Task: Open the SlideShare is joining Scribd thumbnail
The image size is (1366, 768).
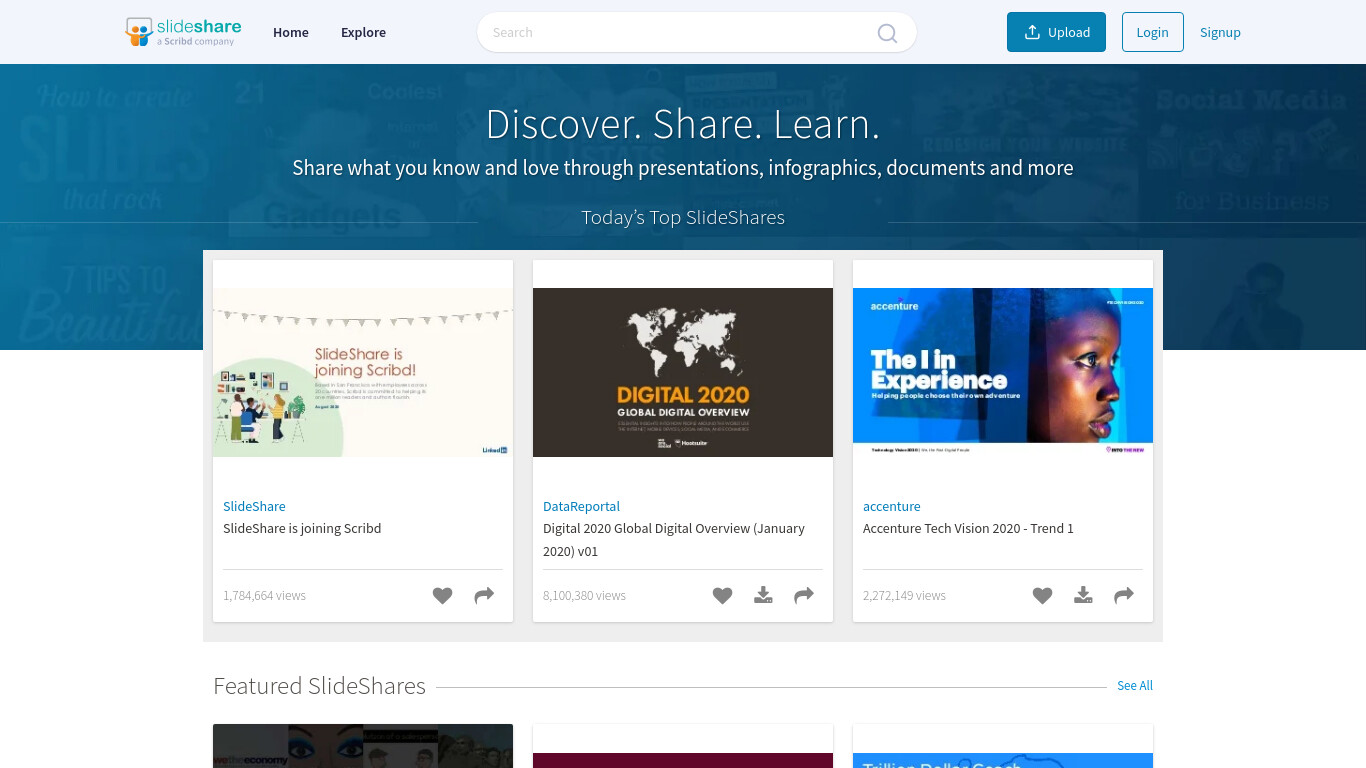Action: 363,372
